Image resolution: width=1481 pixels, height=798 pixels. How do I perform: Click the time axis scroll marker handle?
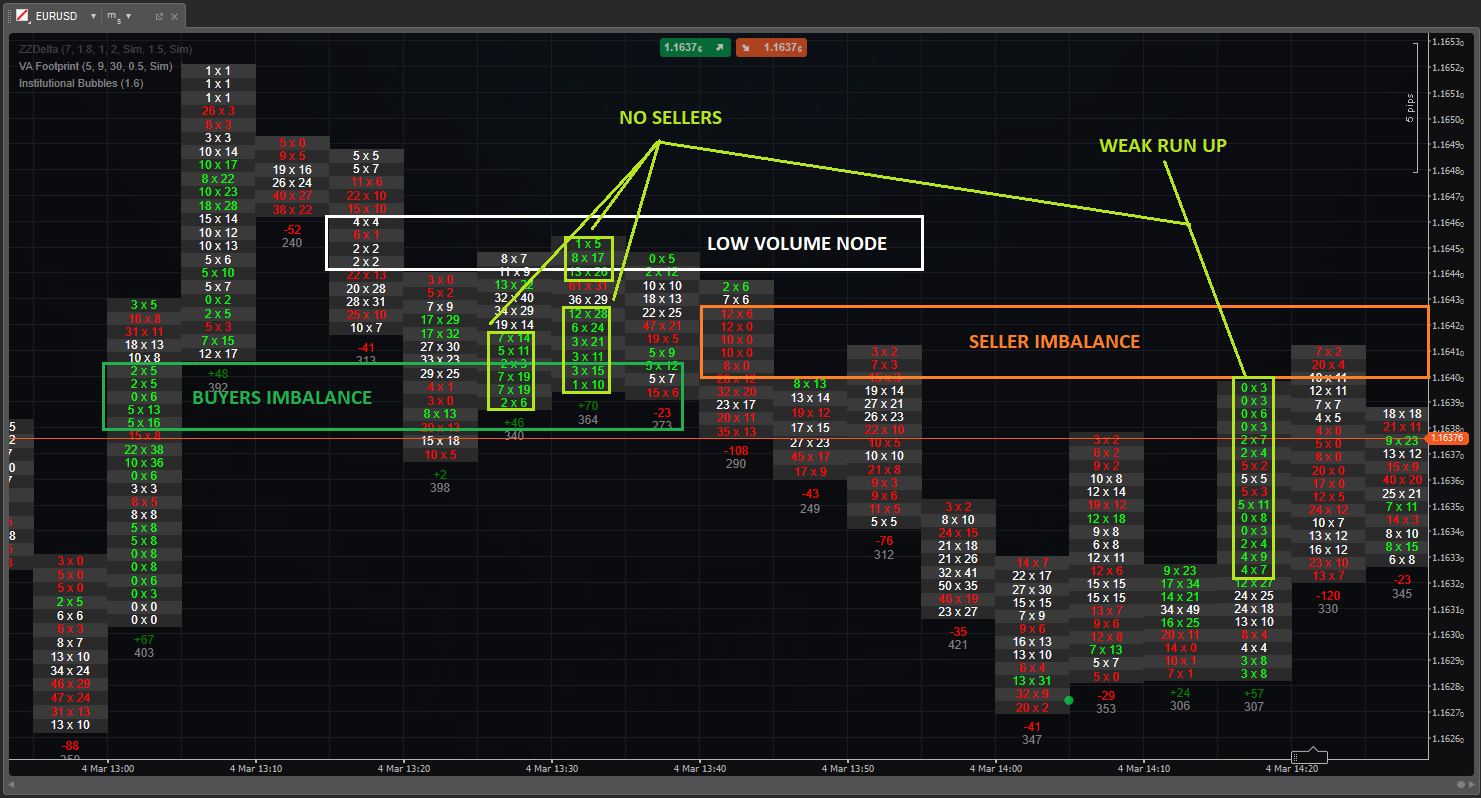[1308, 757]
